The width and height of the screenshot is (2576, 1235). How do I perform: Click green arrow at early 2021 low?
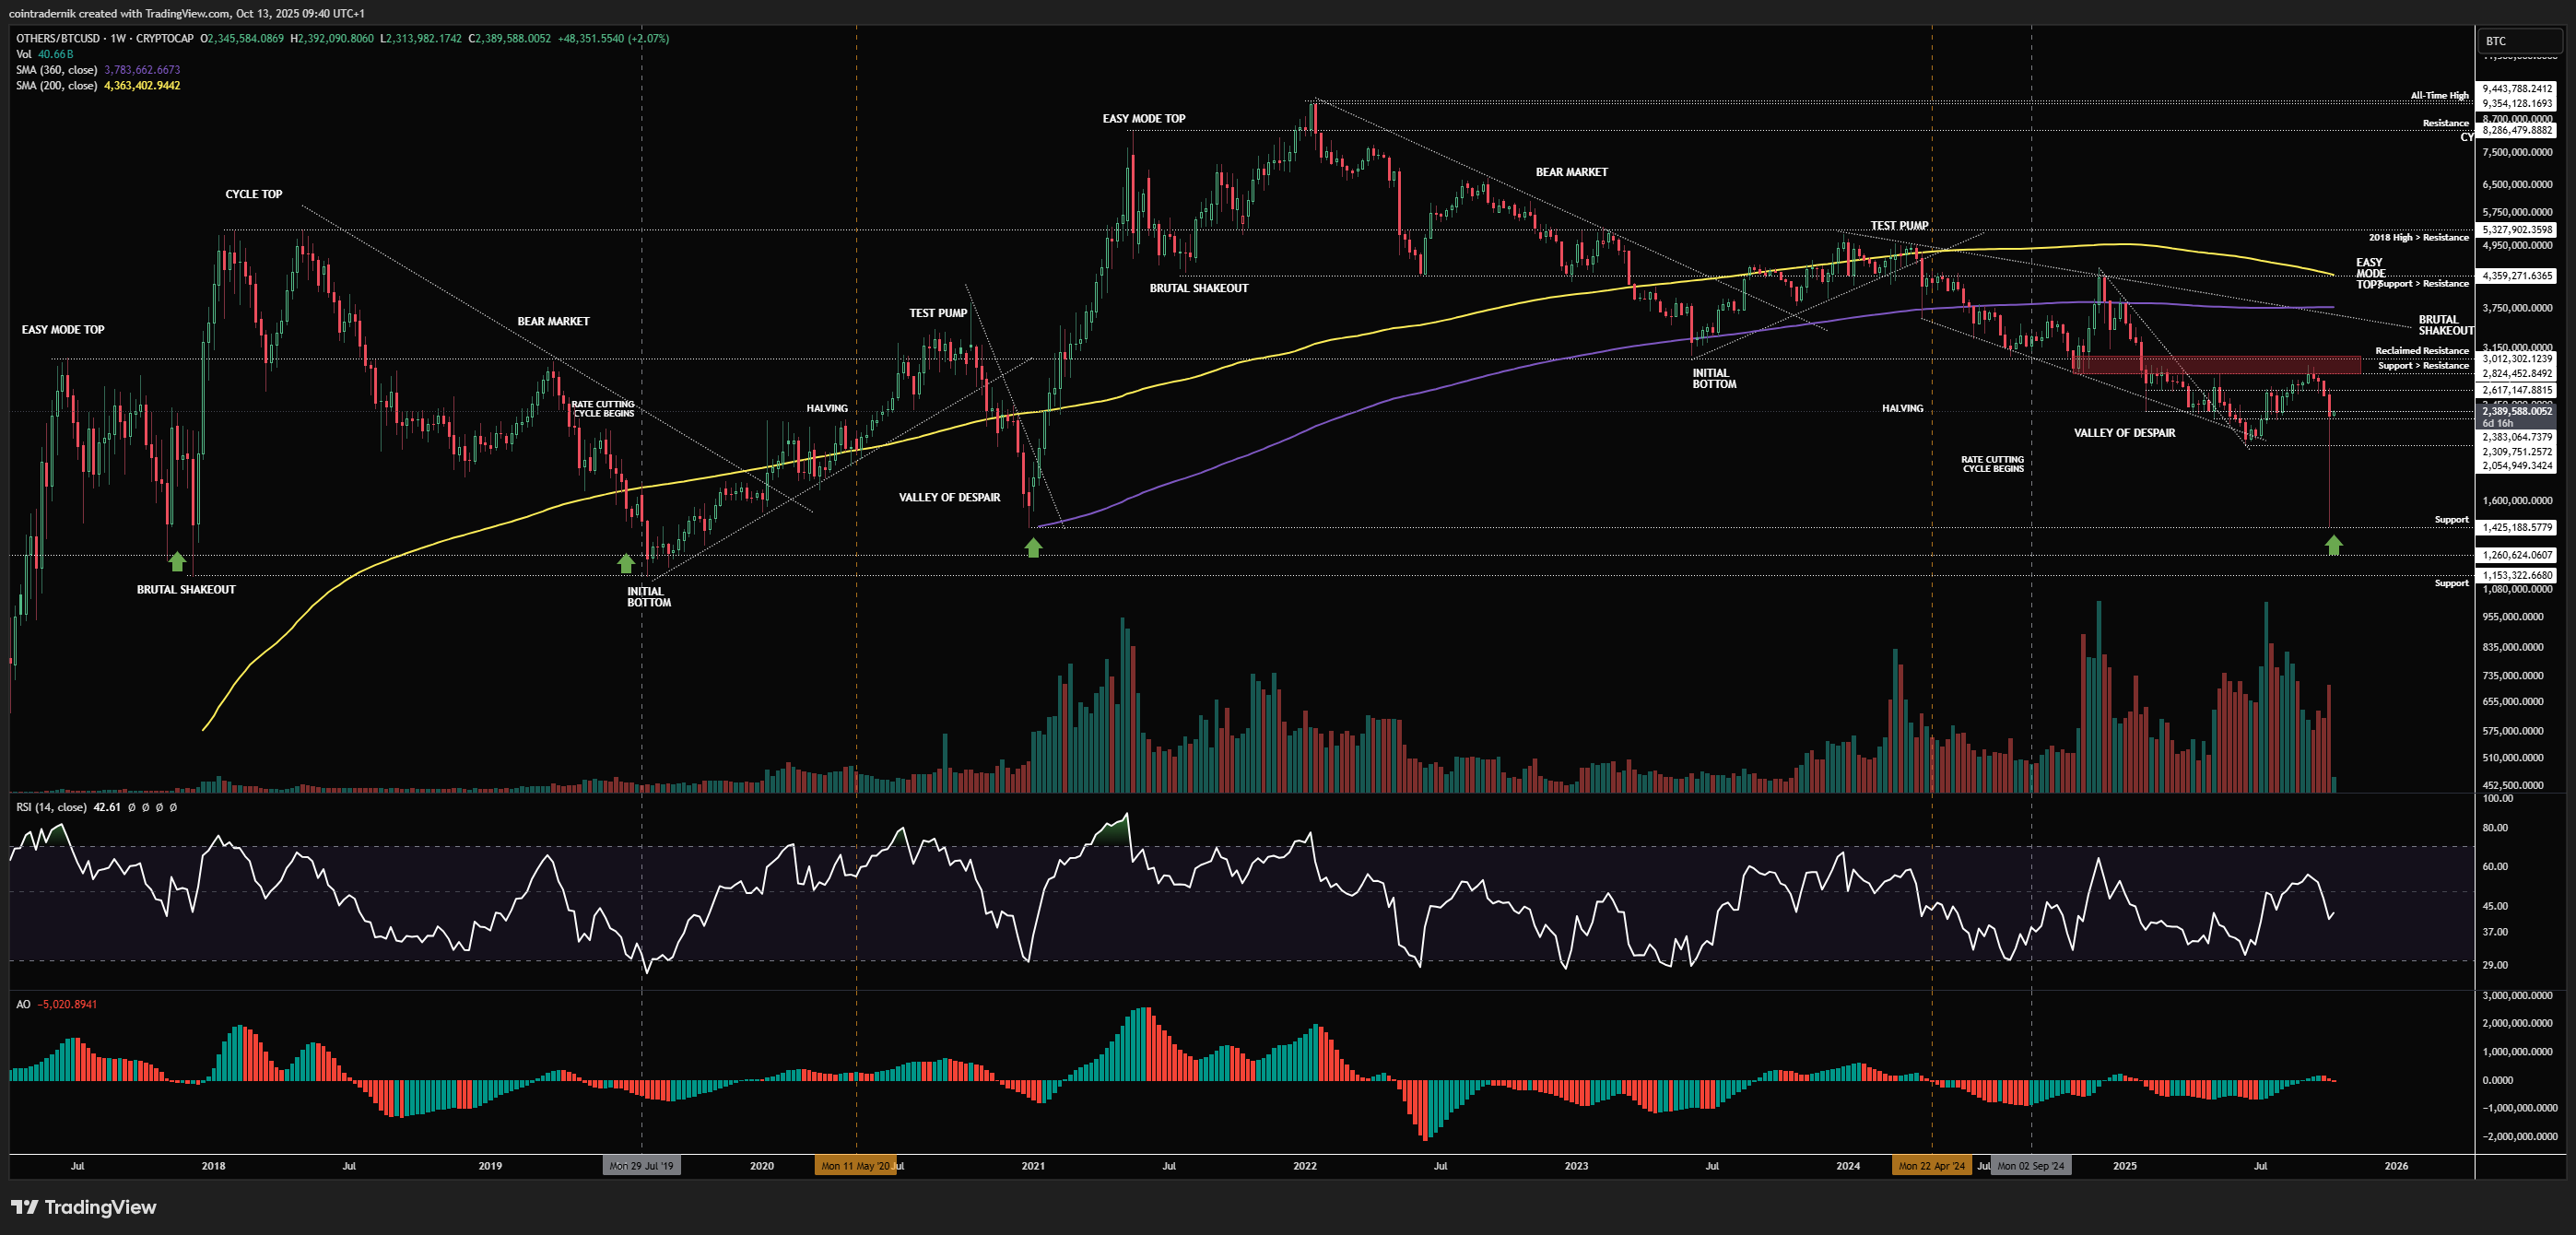(x=1033, y=547)
